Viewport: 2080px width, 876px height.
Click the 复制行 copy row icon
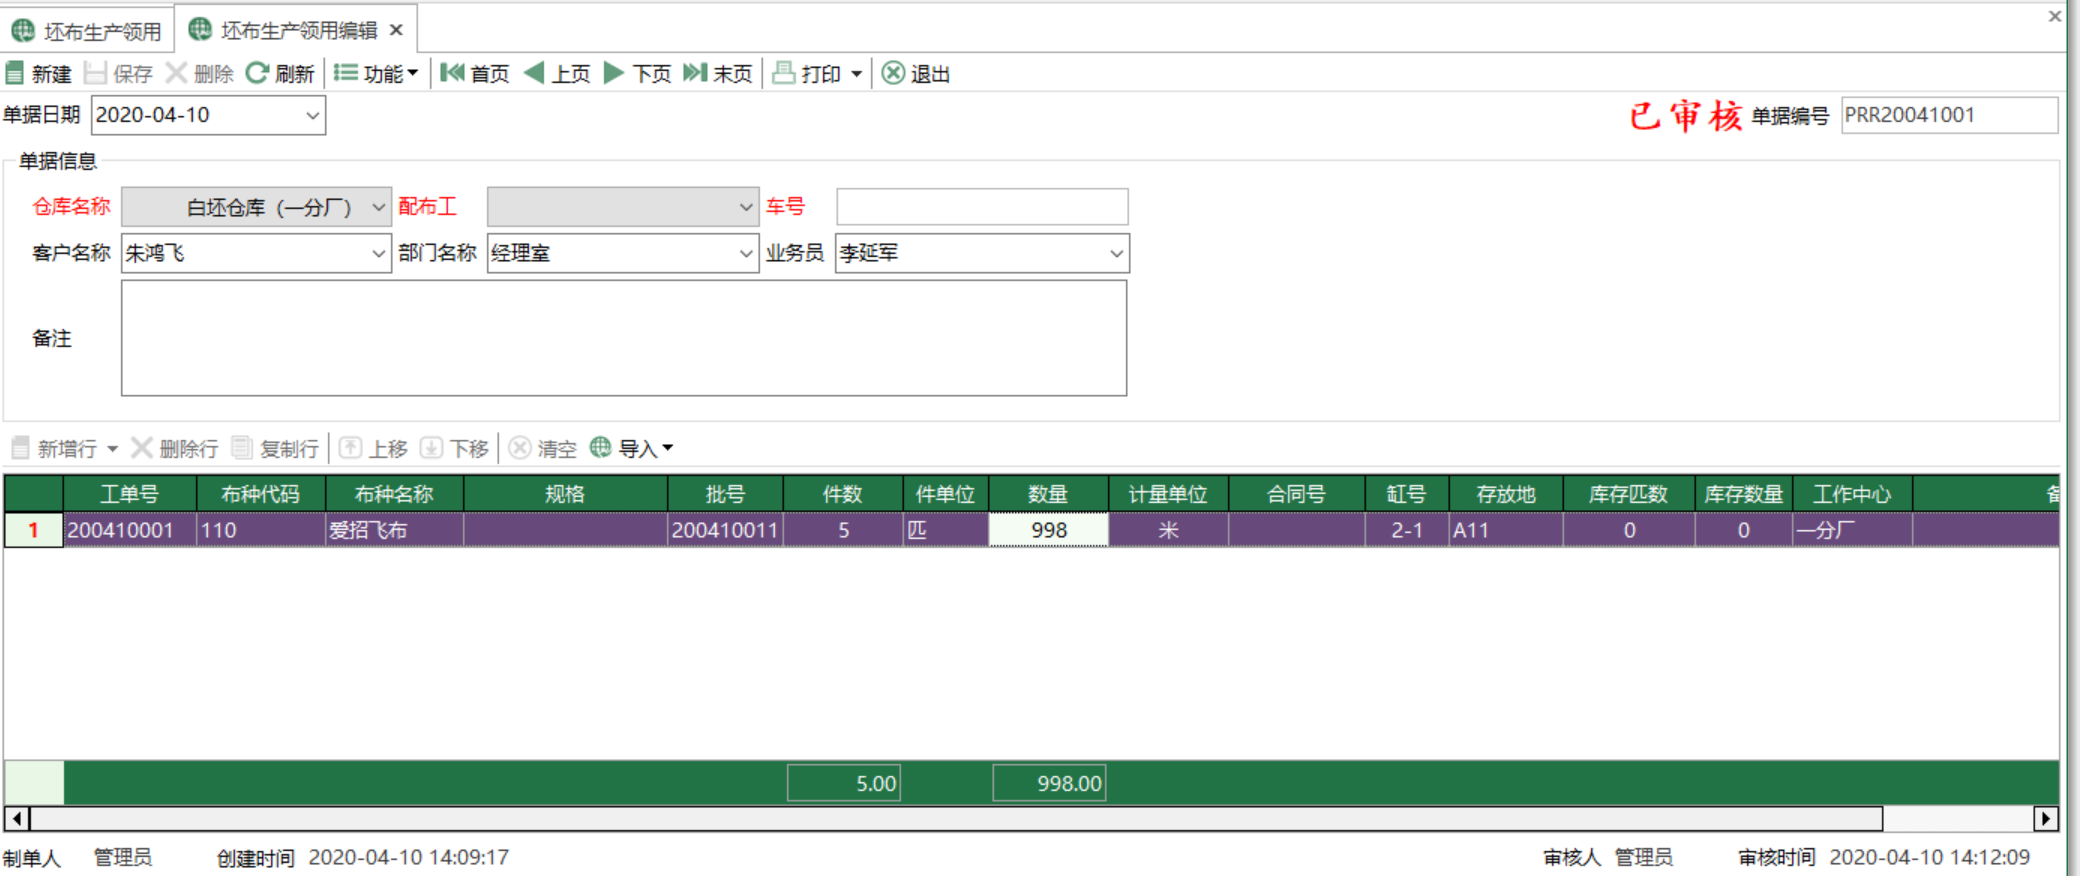241,447
